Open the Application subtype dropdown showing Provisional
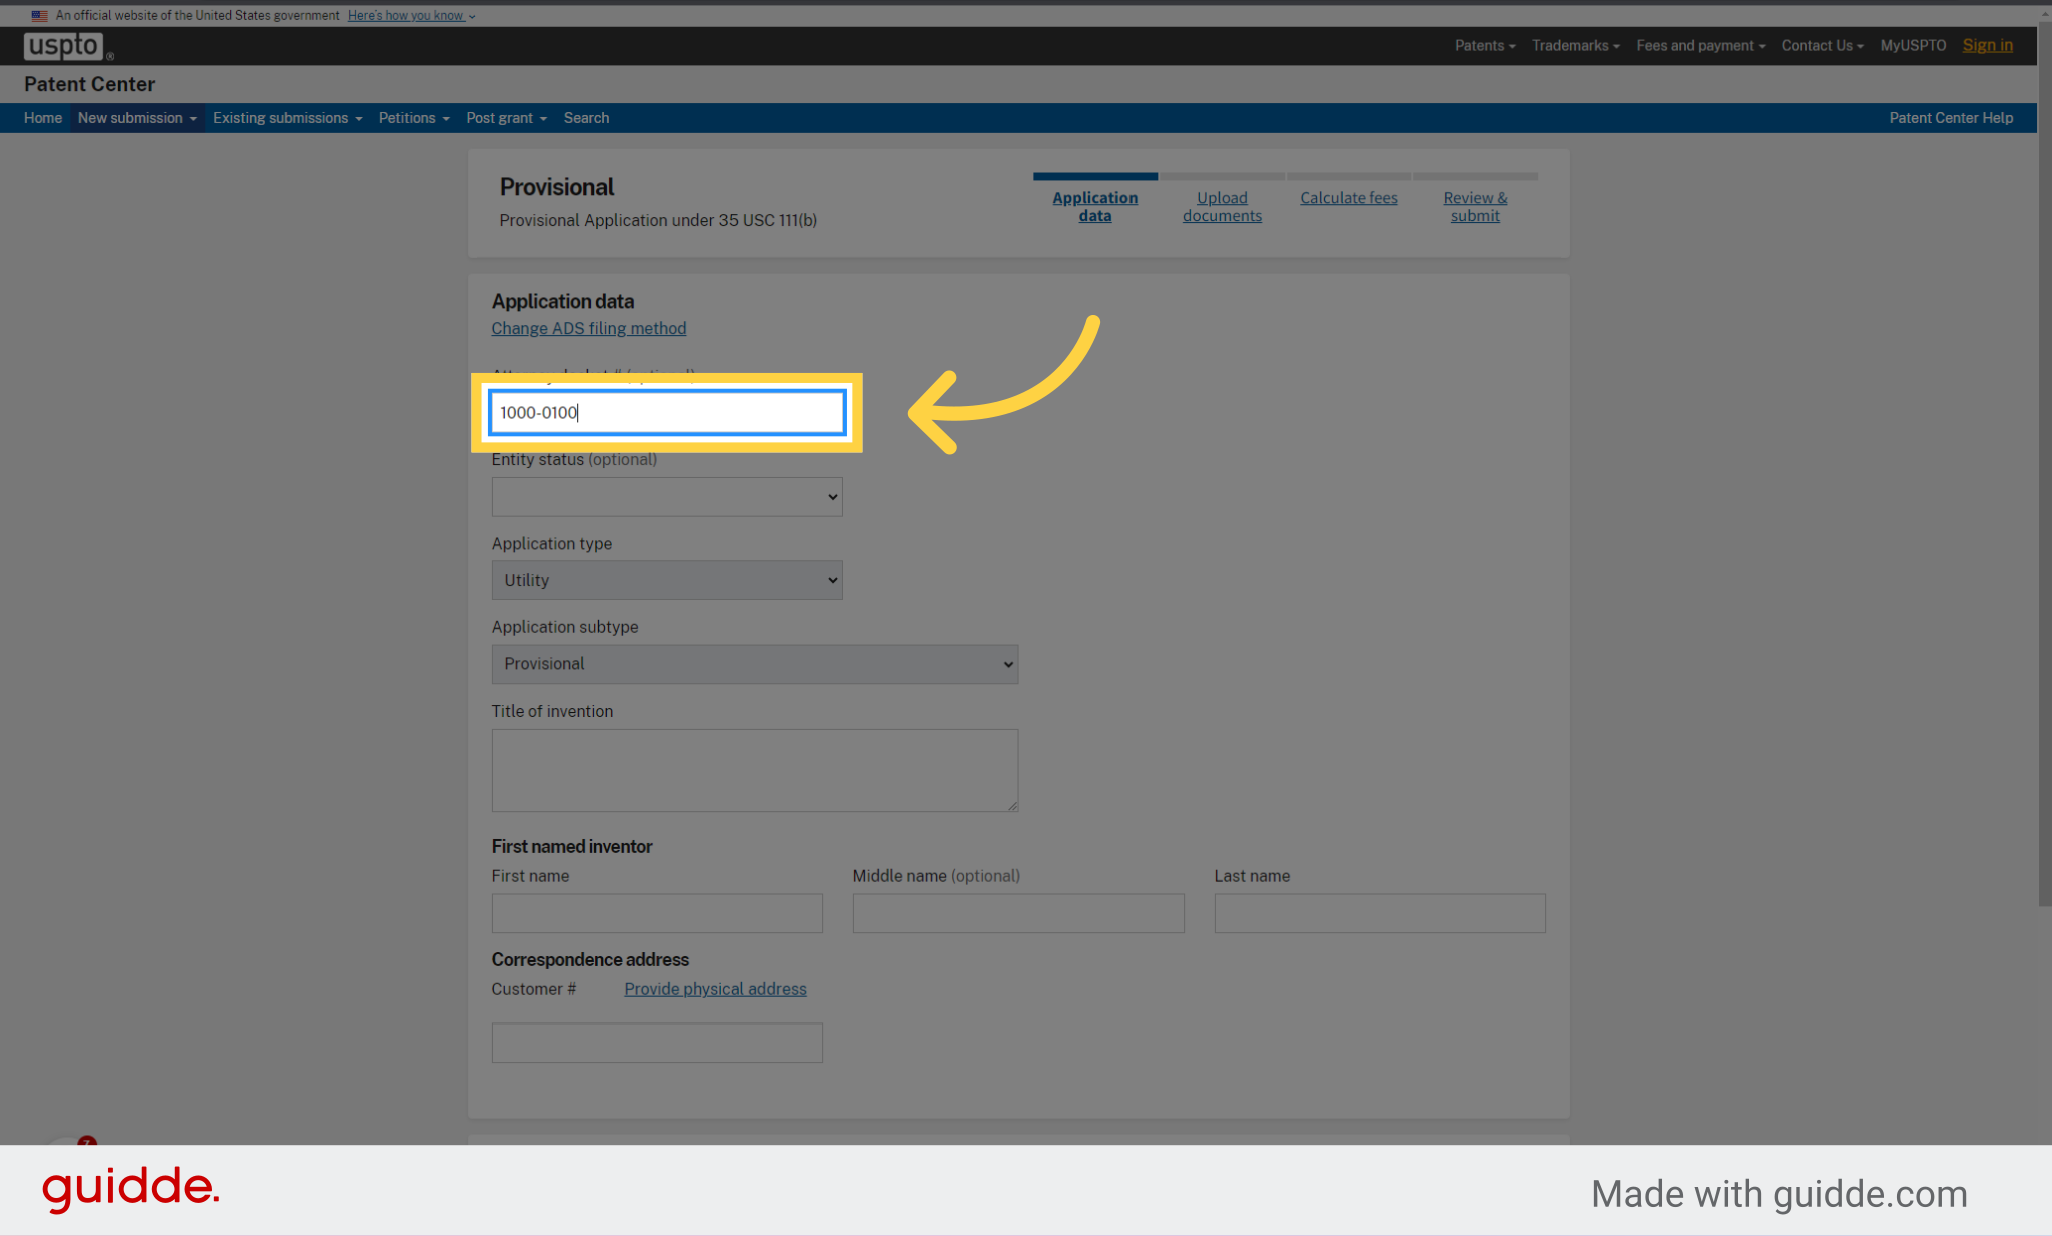 point(754,664)
